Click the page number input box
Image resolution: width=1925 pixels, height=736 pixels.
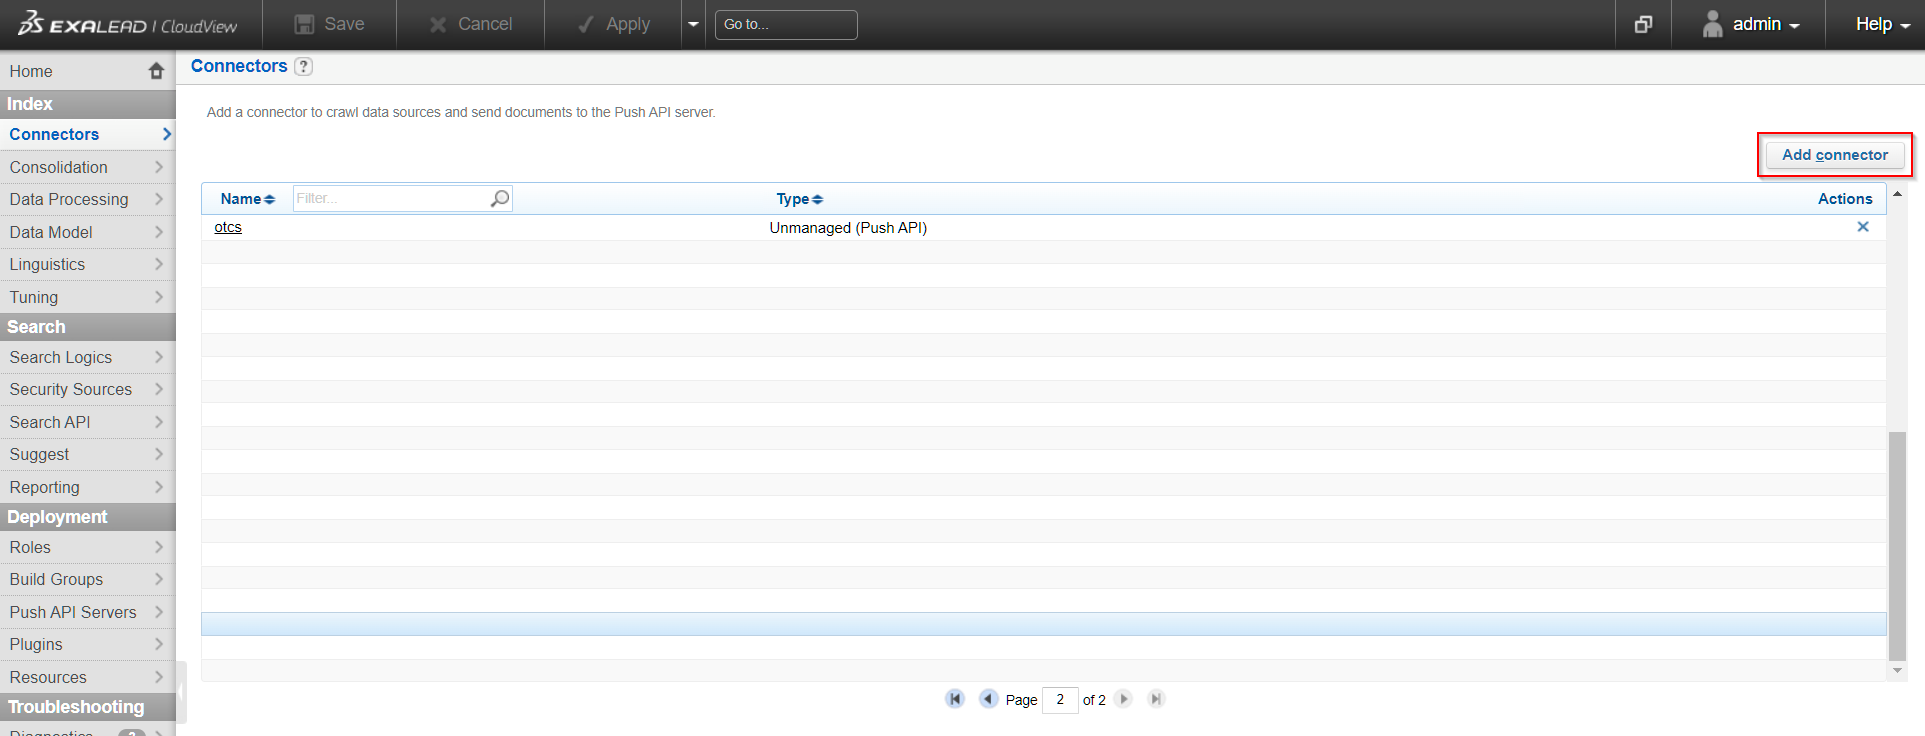pos(1060,699)
